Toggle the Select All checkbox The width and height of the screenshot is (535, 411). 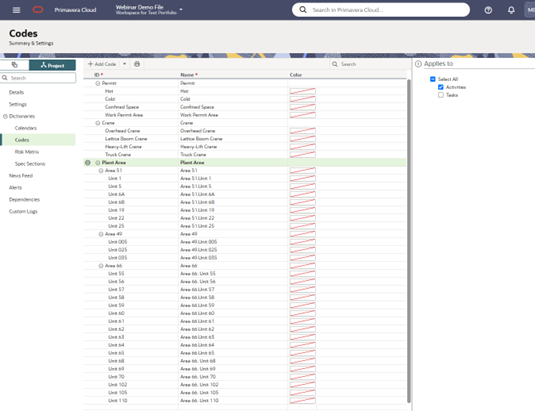pos(433,79)
